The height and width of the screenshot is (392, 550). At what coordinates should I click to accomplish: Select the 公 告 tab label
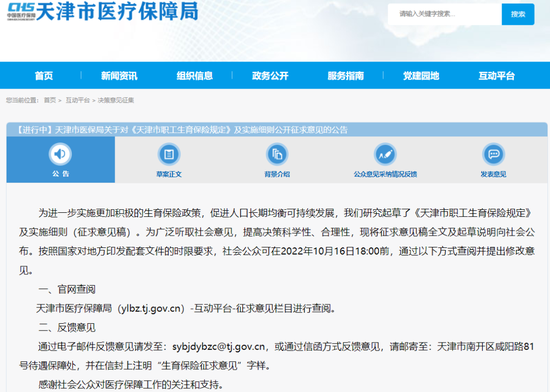coord(61,174)
